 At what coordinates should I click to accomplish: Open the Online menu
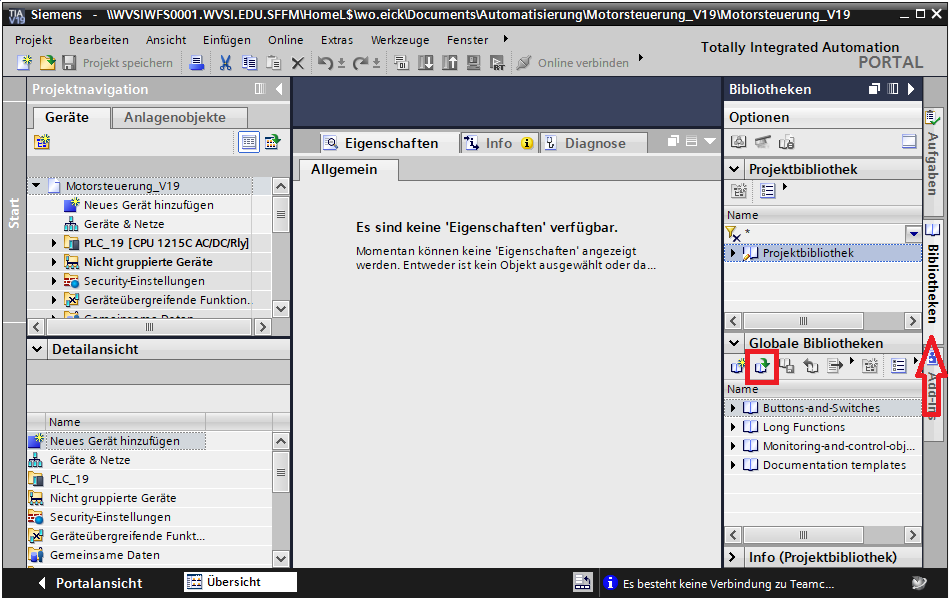(x=285, y=40)
